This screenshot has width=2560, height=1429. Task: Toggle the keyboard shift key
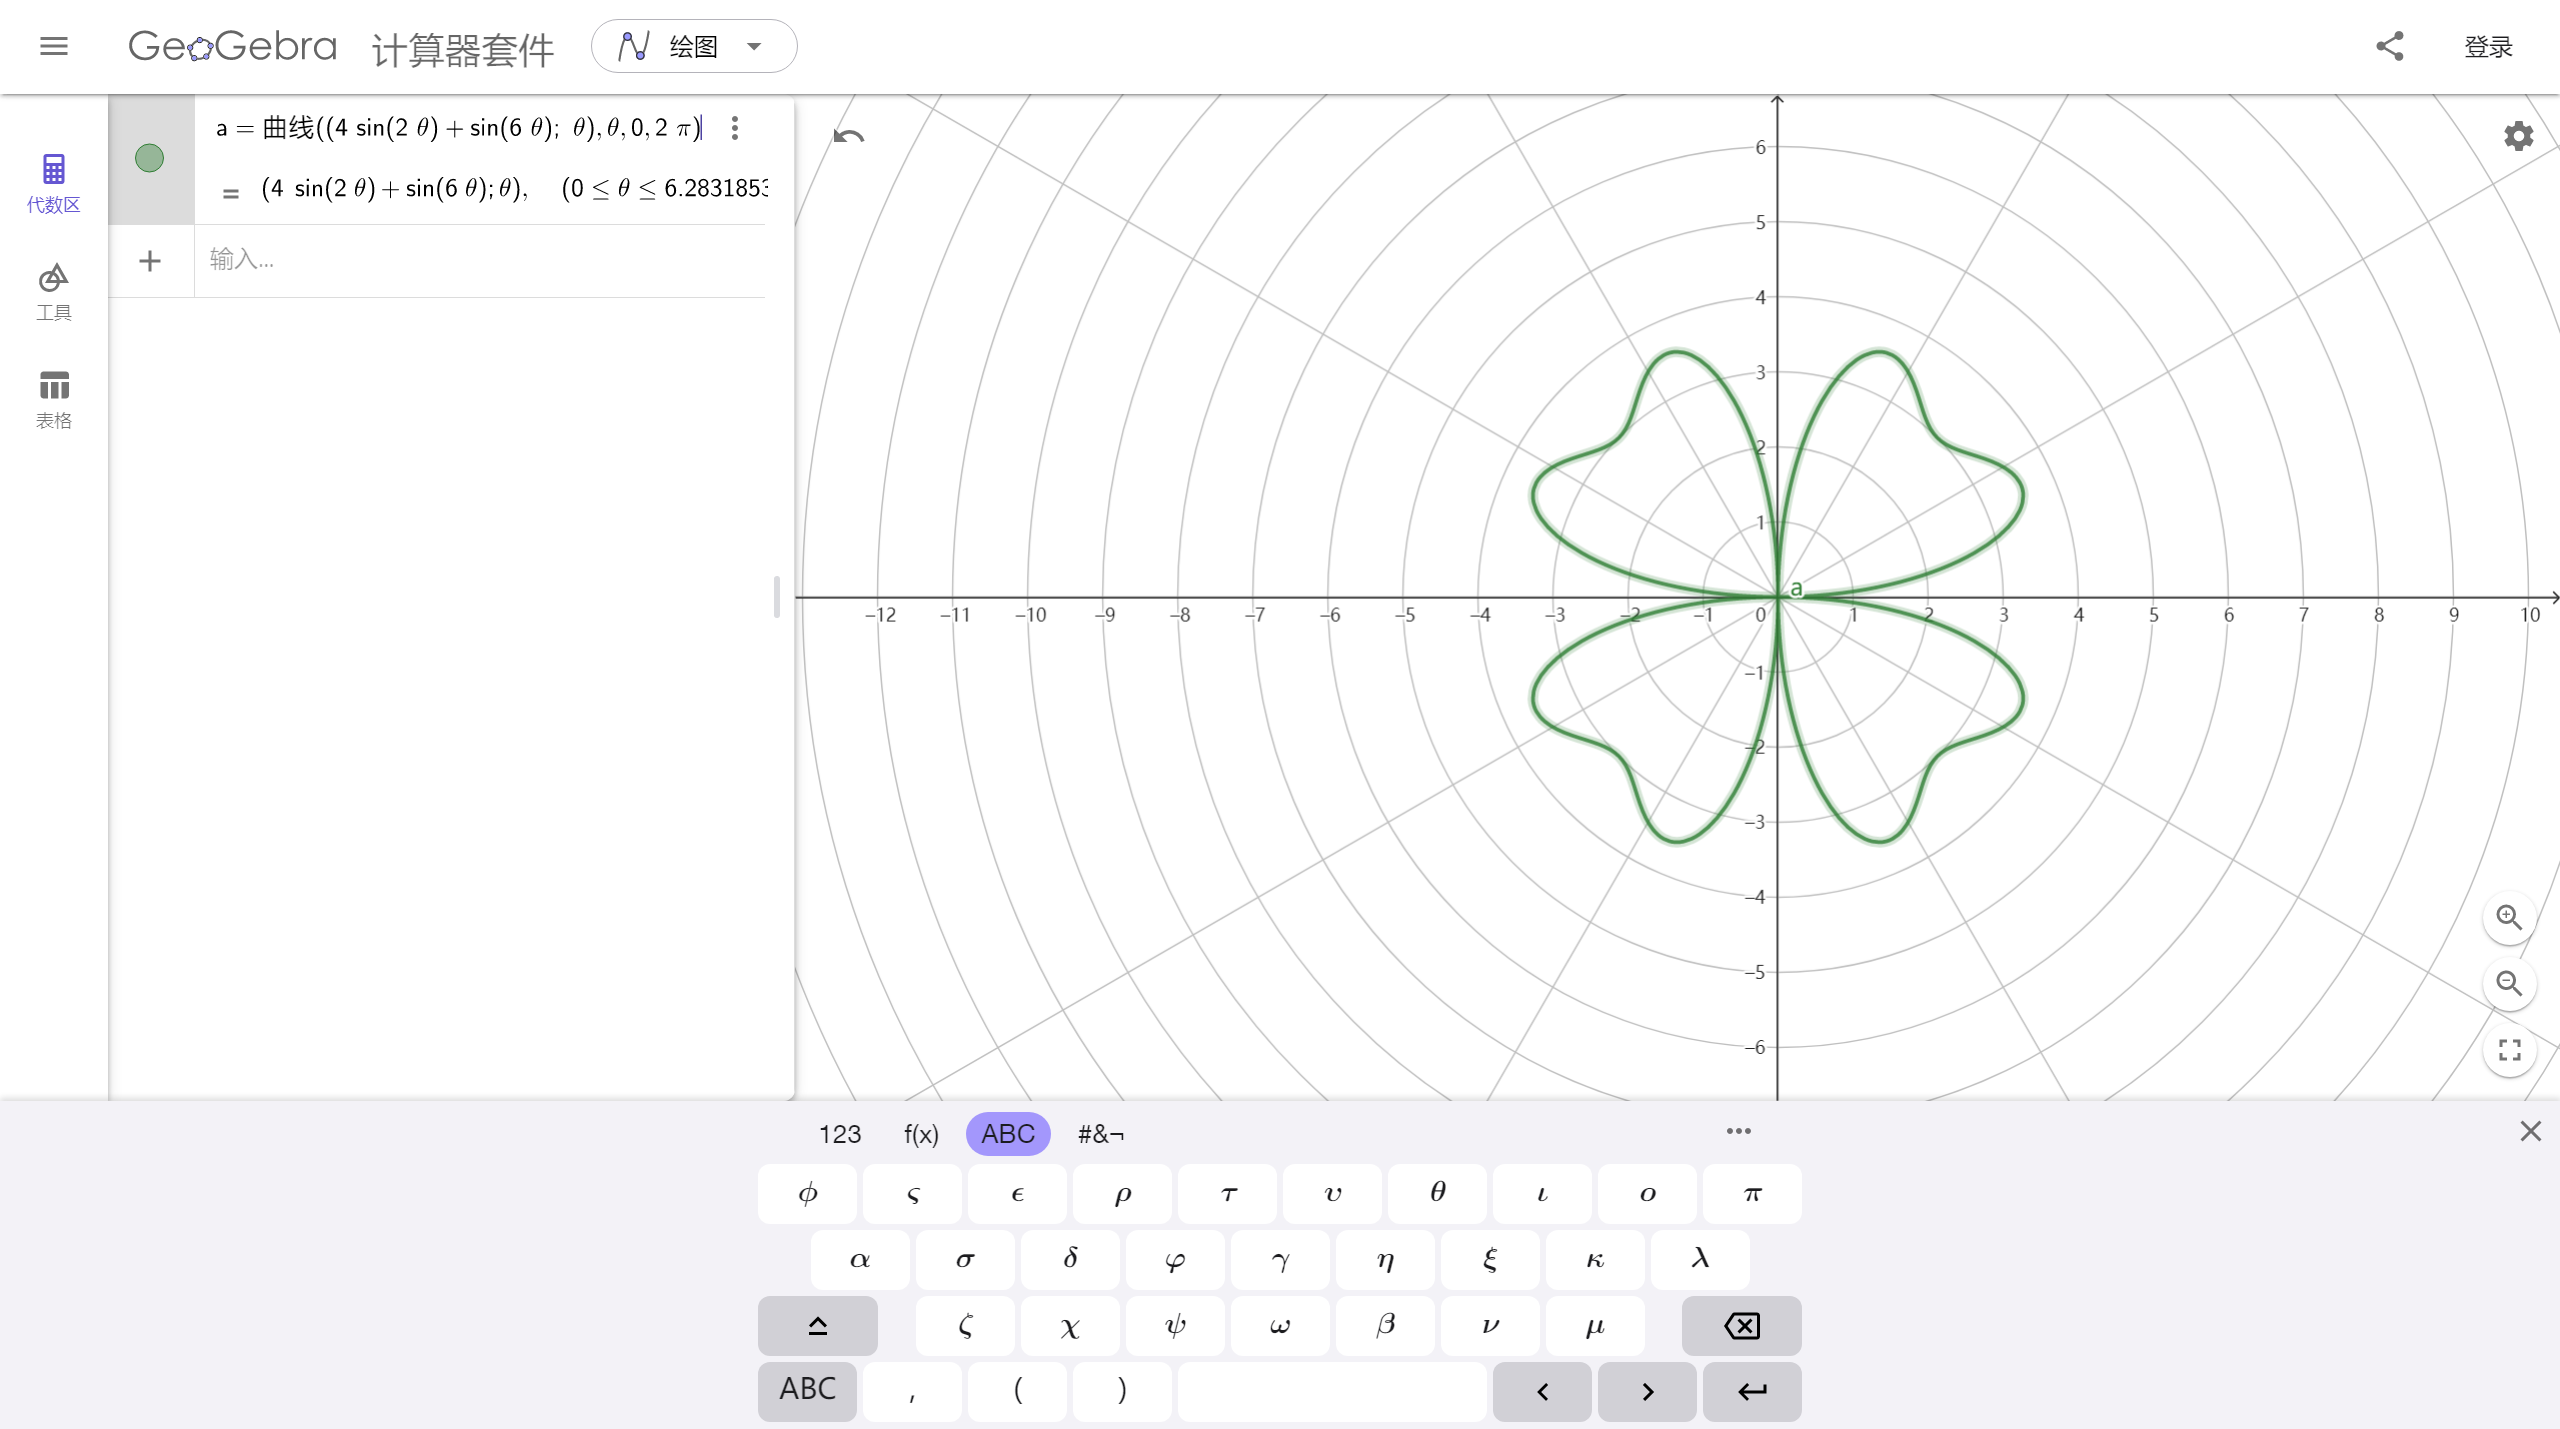[817, 1326]
